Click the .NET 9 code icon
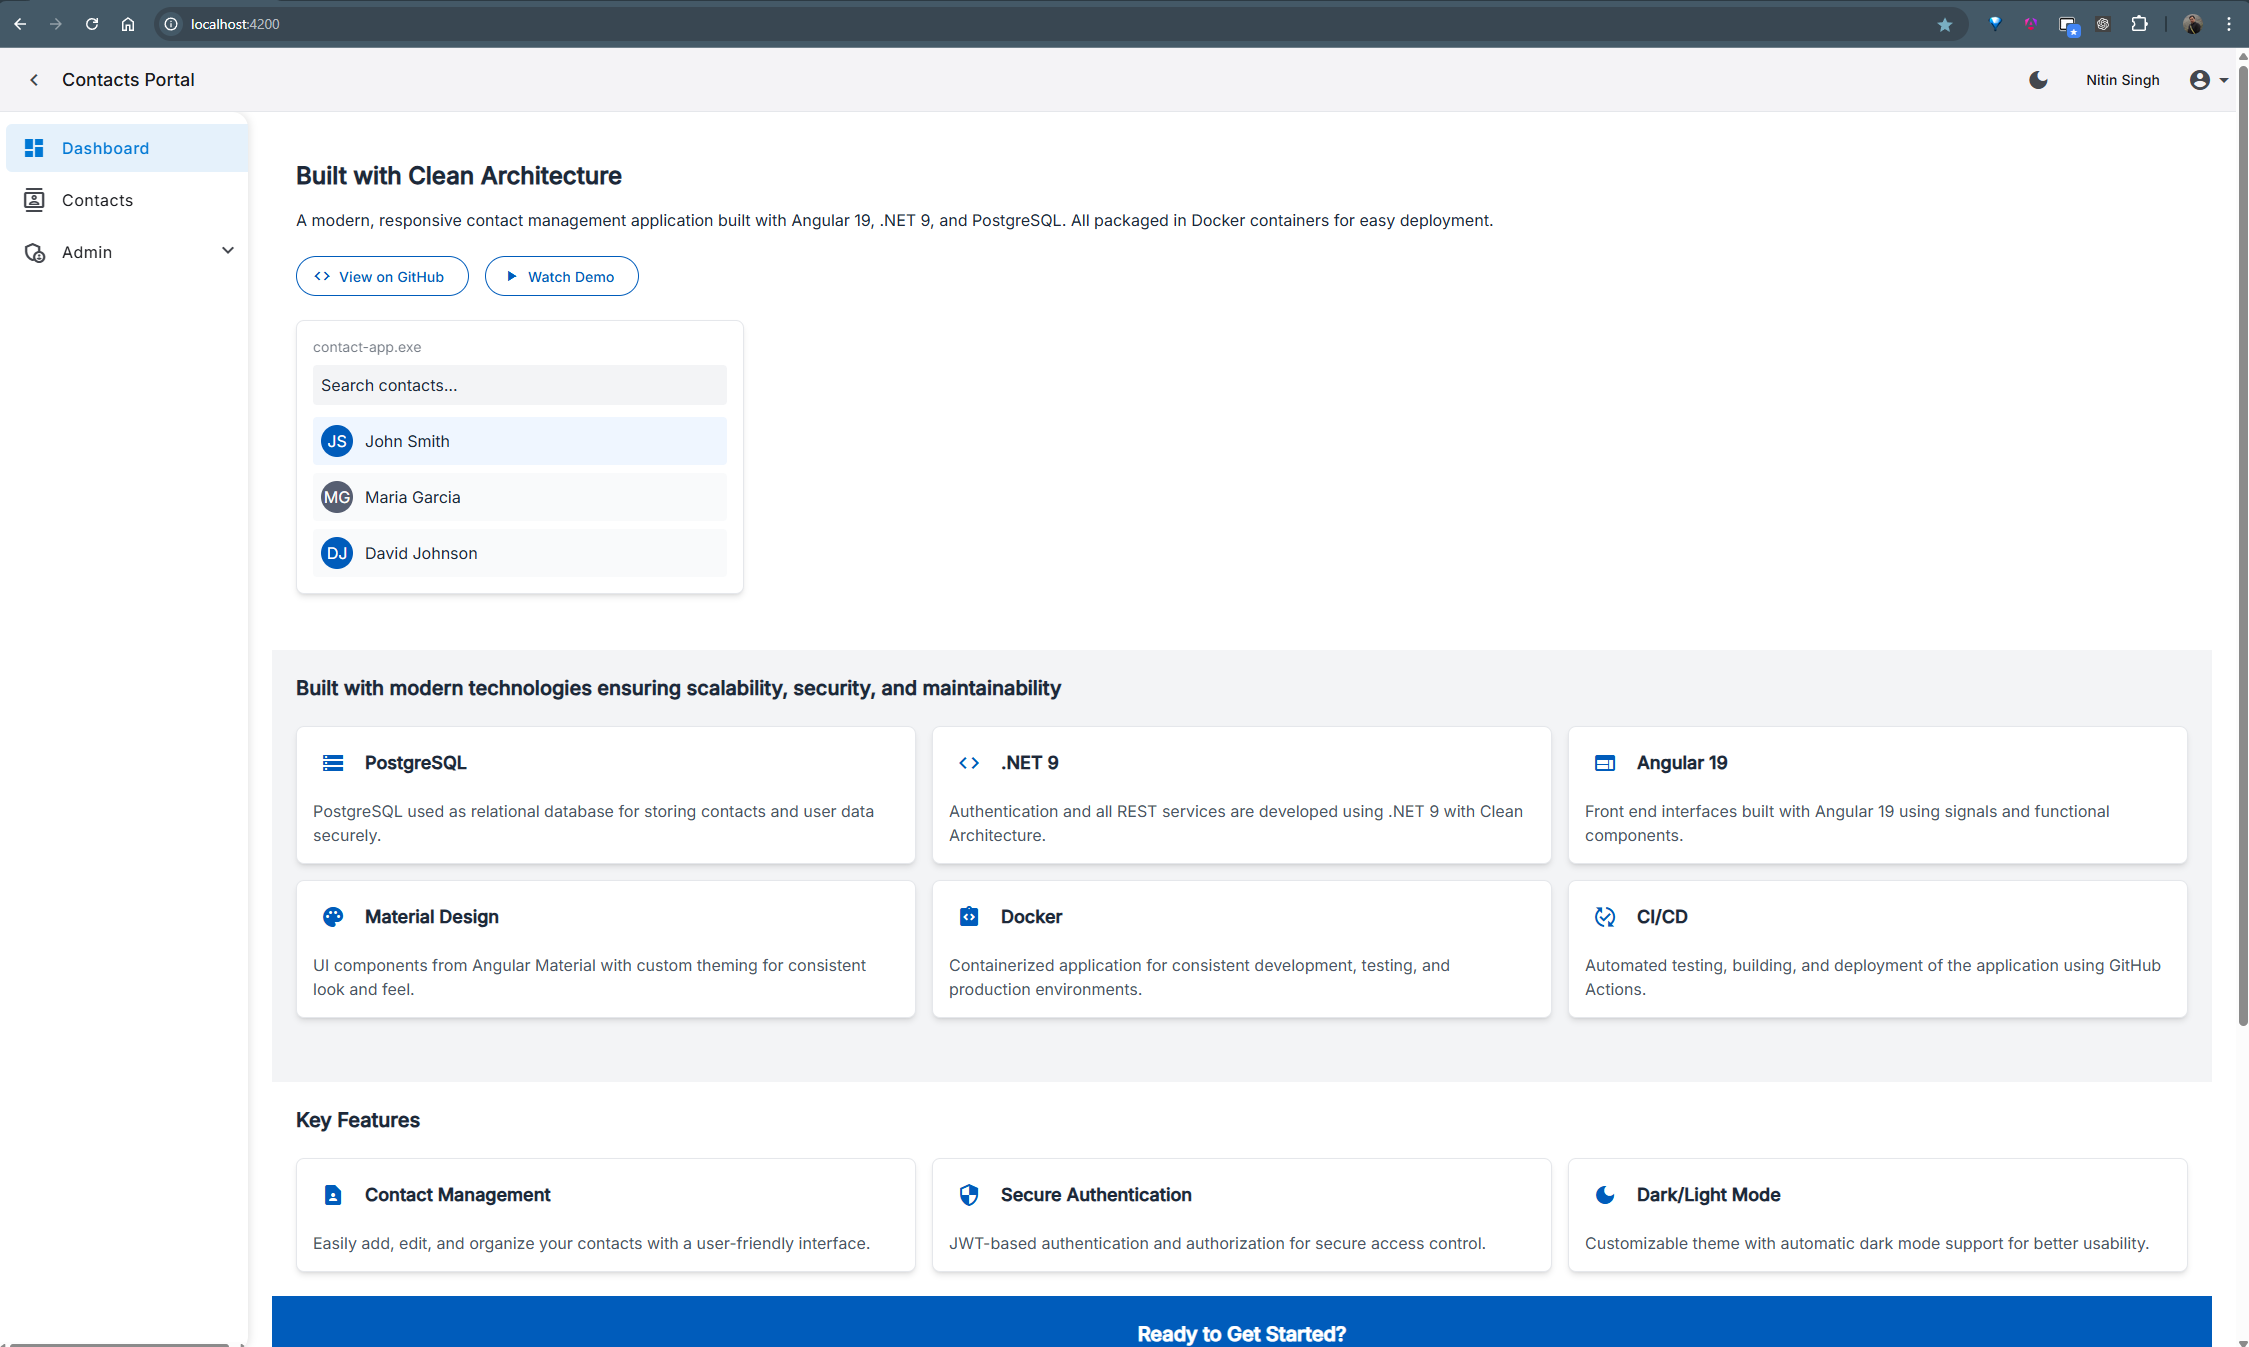This screenshot has height=1347, width=2249. pyautogui.click(x=969, y=763)
